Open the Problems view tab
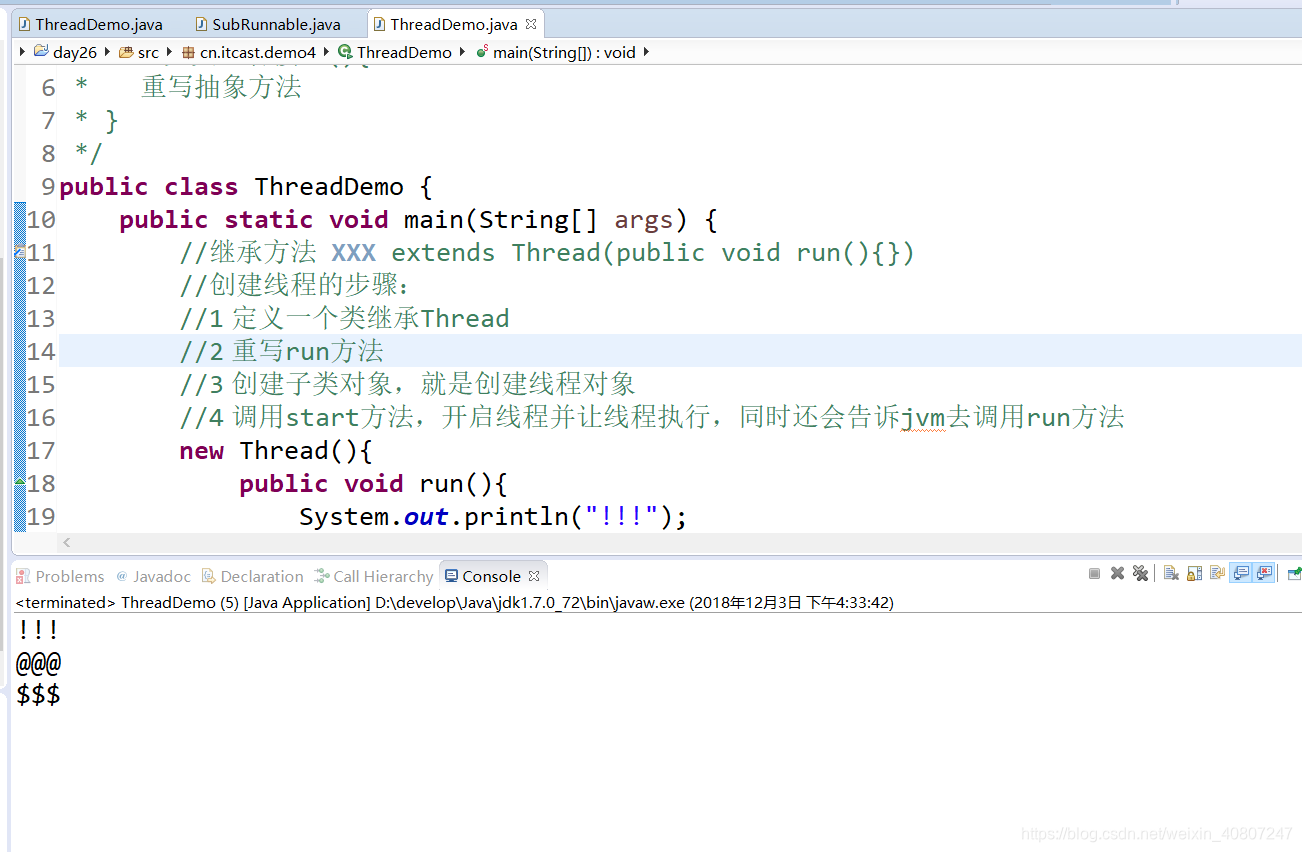Screen dimensions: 1302x852 pyautogui.click(x=60, y=576)
